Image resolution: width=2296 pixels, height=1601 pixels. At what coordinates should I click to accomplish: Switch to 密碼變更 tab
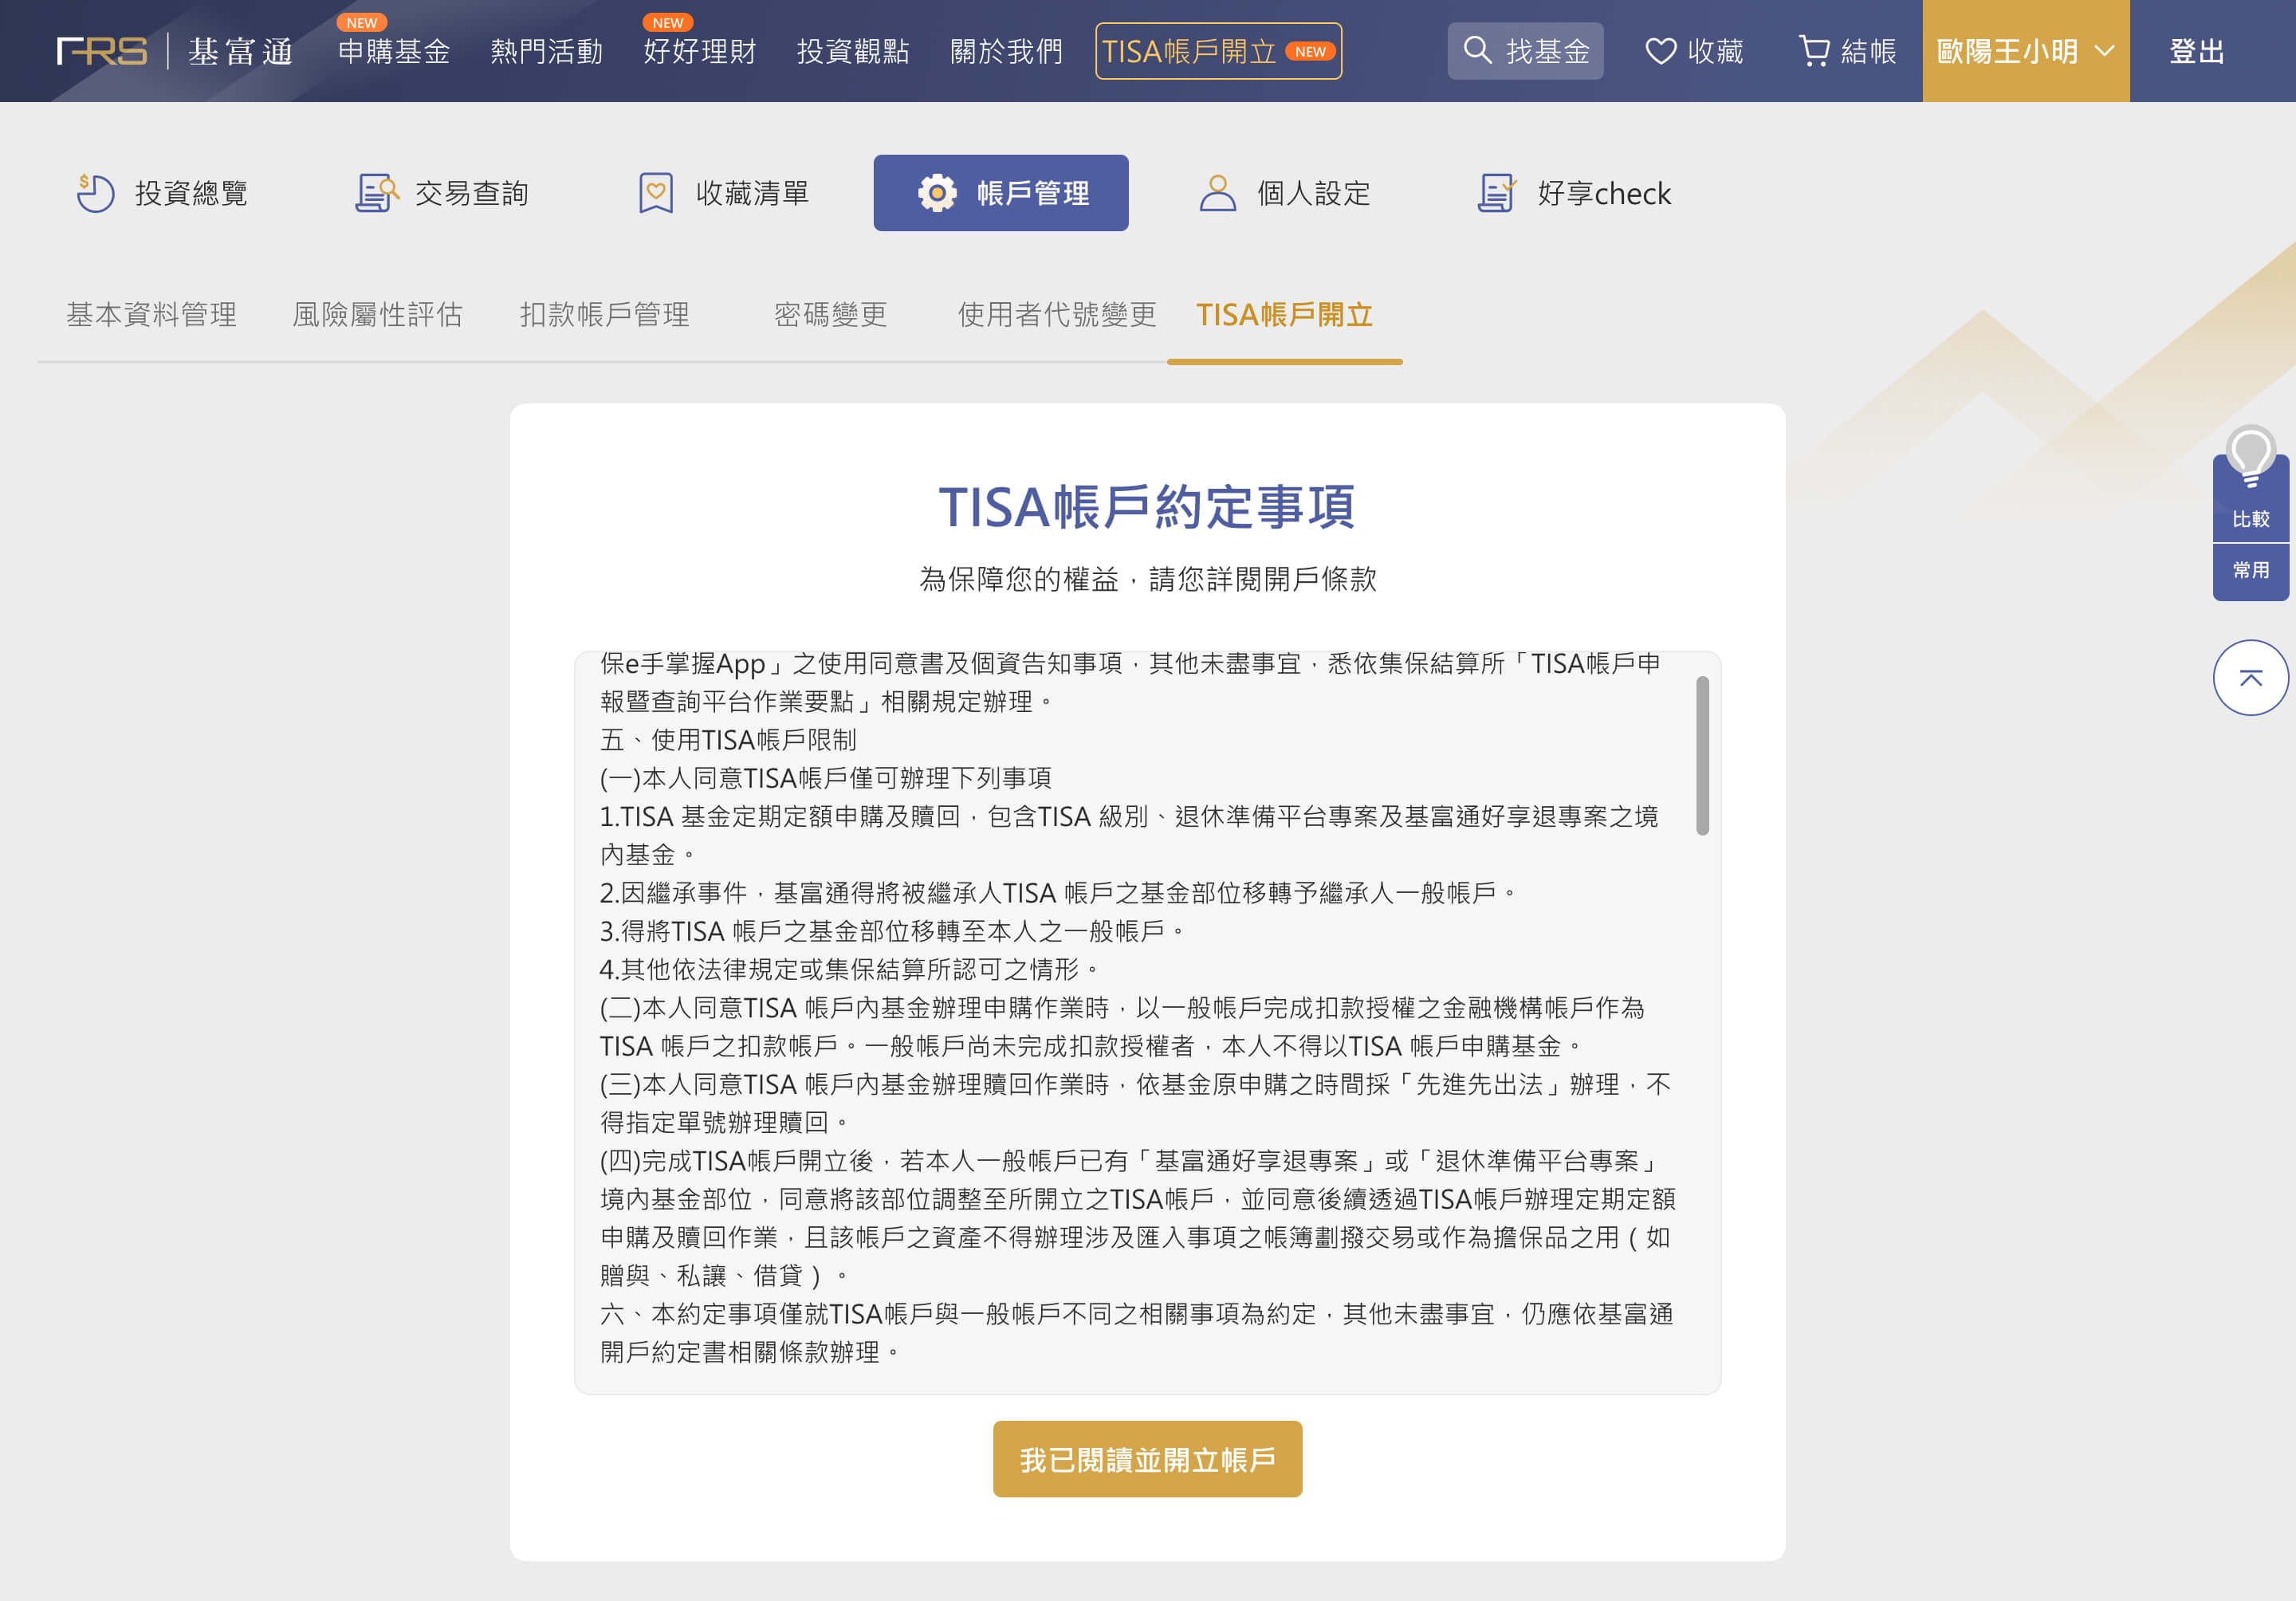pos(830,315)
